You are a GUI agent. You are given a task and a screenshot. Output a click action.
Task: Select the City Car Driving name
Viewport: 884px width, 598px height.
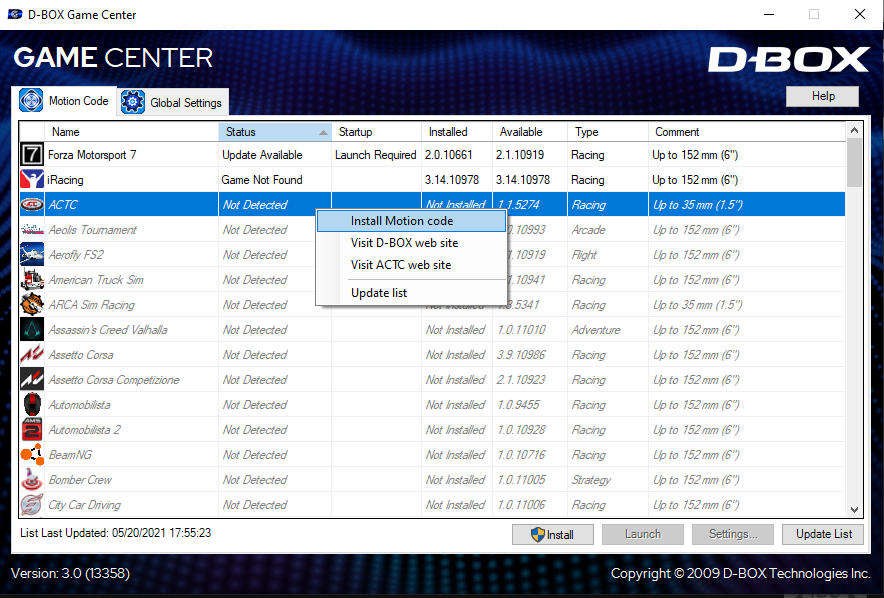85,505
